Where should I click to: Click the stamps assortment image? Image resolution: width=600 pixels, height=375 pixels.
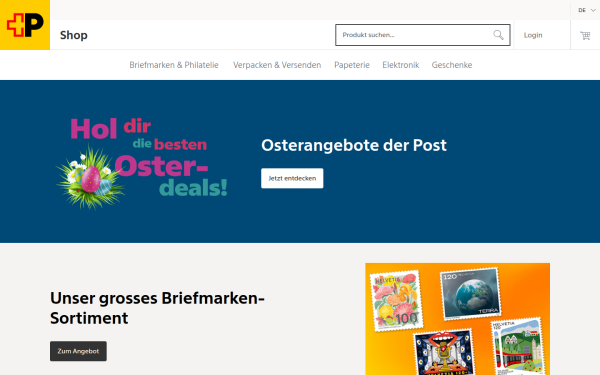[458, 319]
